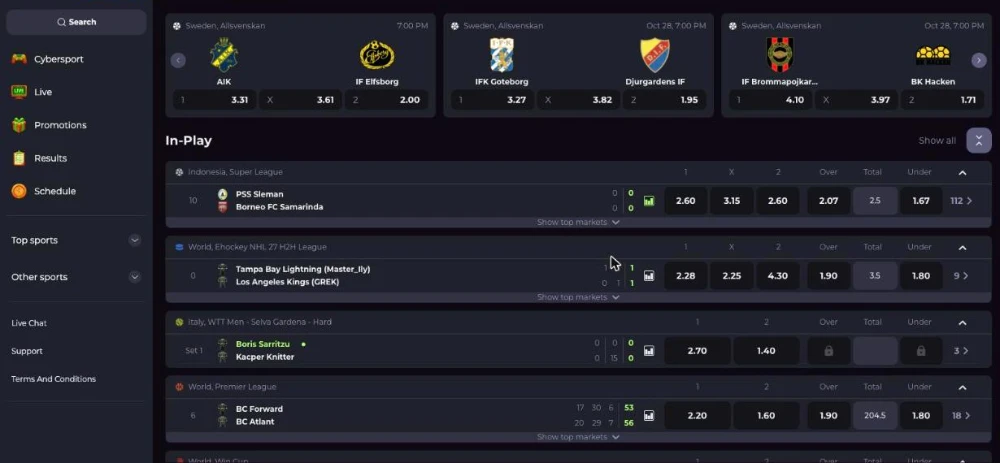Open the Cybersport gamepad icon

pyautogui.click(x=19, y=59)
